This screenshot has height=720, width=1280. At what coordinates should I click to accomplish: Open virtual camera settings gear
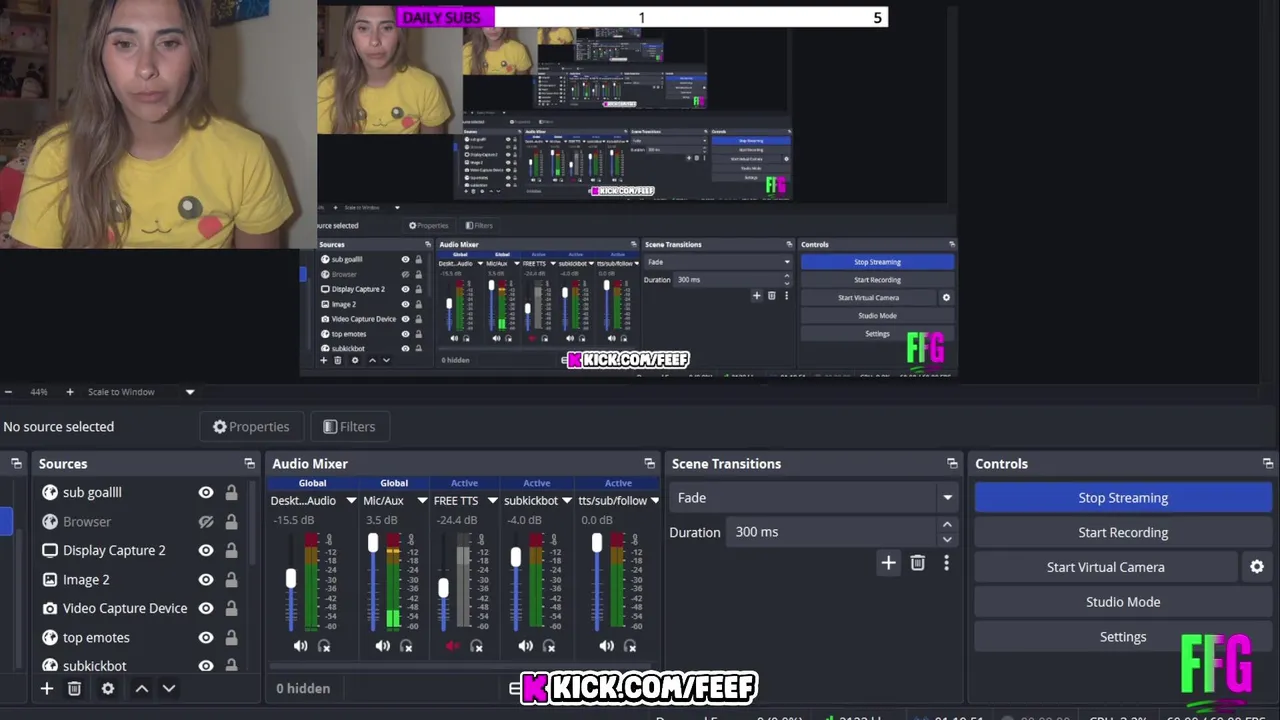(x=1257, y=567)
